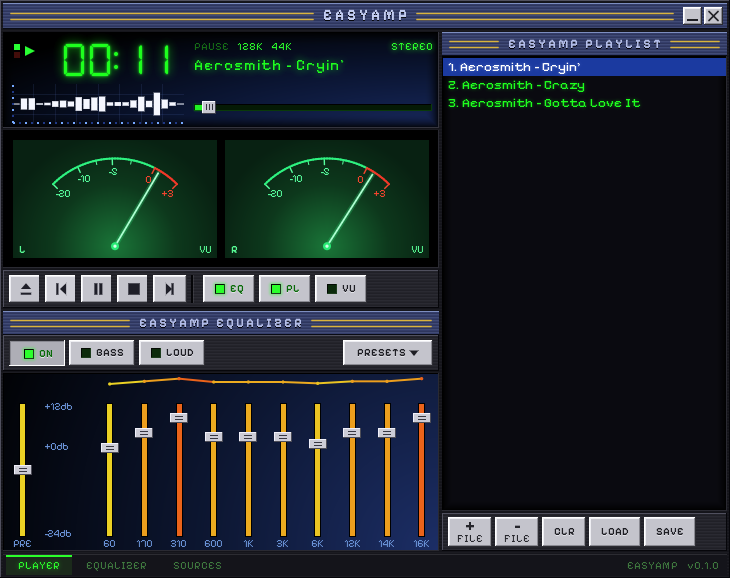Click the 6K band slider handle

[x=318, y=444]
